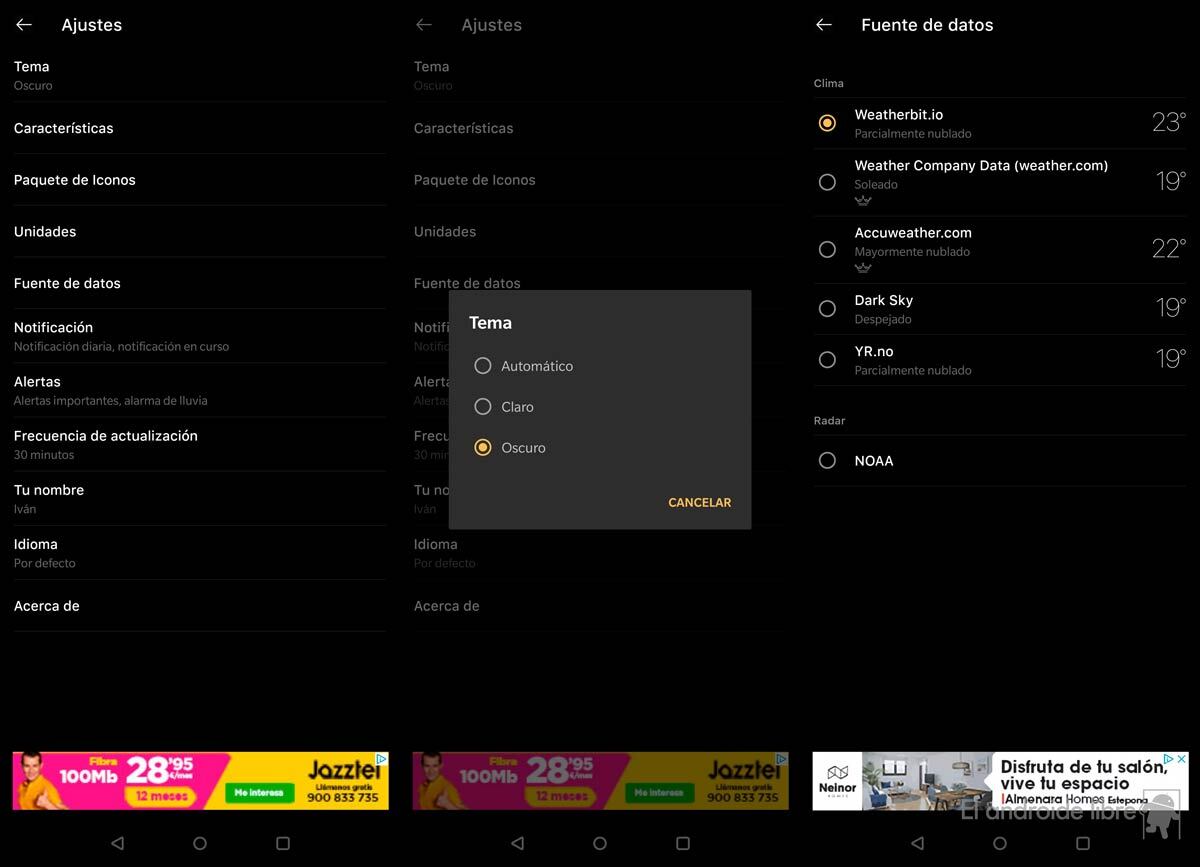This screenshot has height=867, width=1200.
Task: Go back from Fuente de datos screen
Action: (824, 25)
